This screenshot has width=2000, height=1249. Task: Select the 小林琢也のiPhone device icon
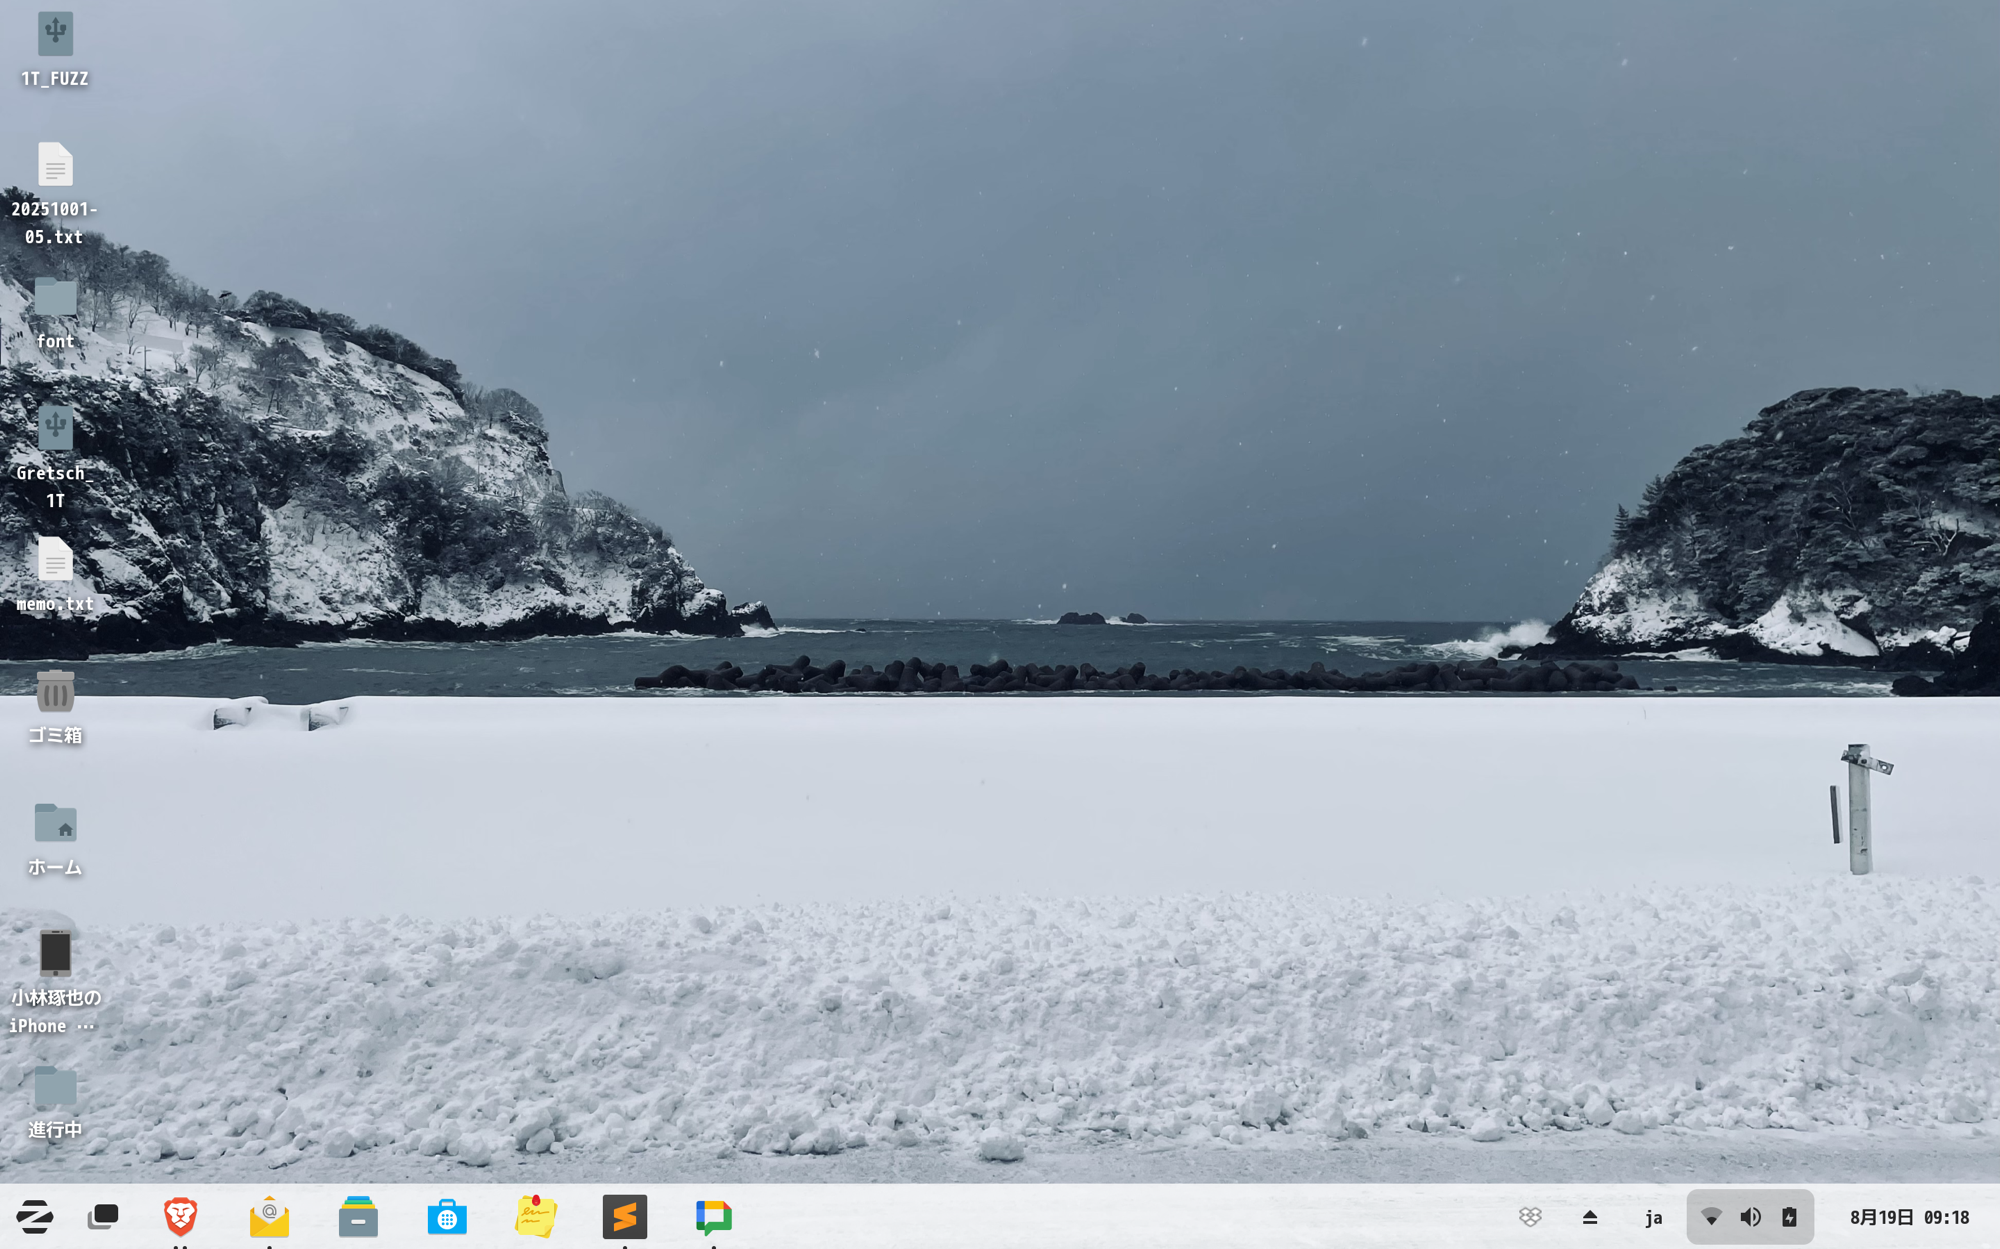point(55,953)
